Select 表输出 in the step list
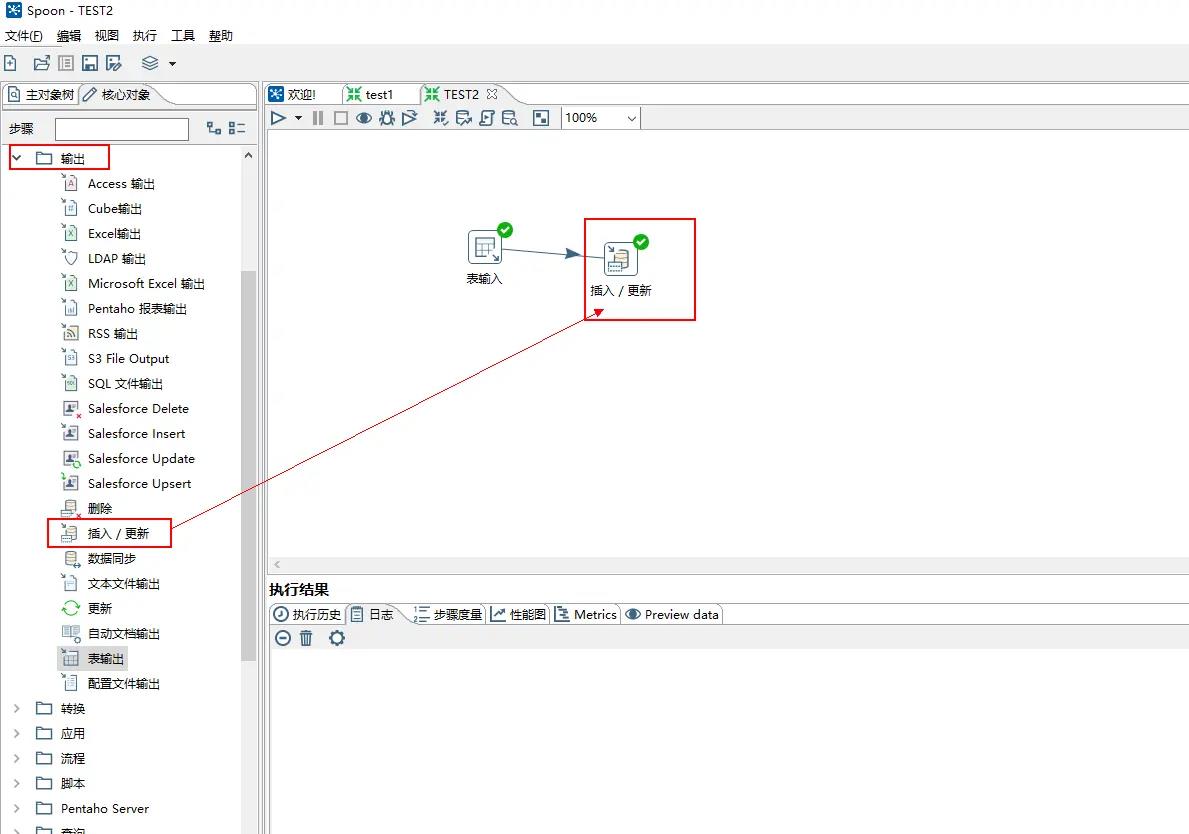The width and height of the screenshot is (1189, 834). coord(105,659)
